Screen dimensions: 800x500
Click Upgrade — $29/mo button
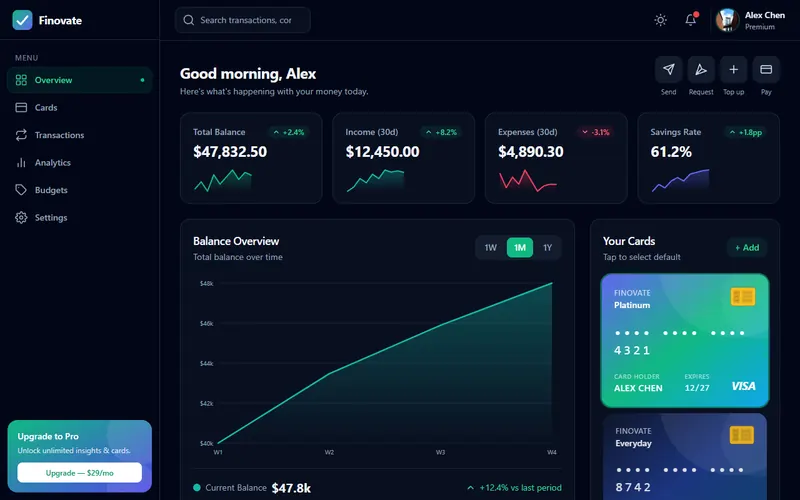pyautogui.click(x=80, y=472)
